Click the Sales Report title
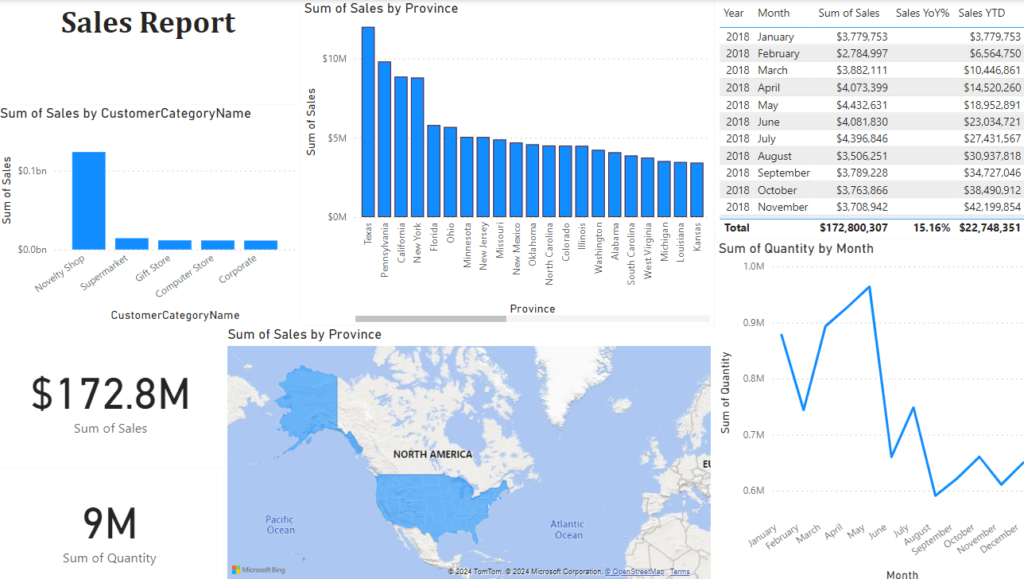The height and width of the screenshot is (579, 1024). [148, 23]
